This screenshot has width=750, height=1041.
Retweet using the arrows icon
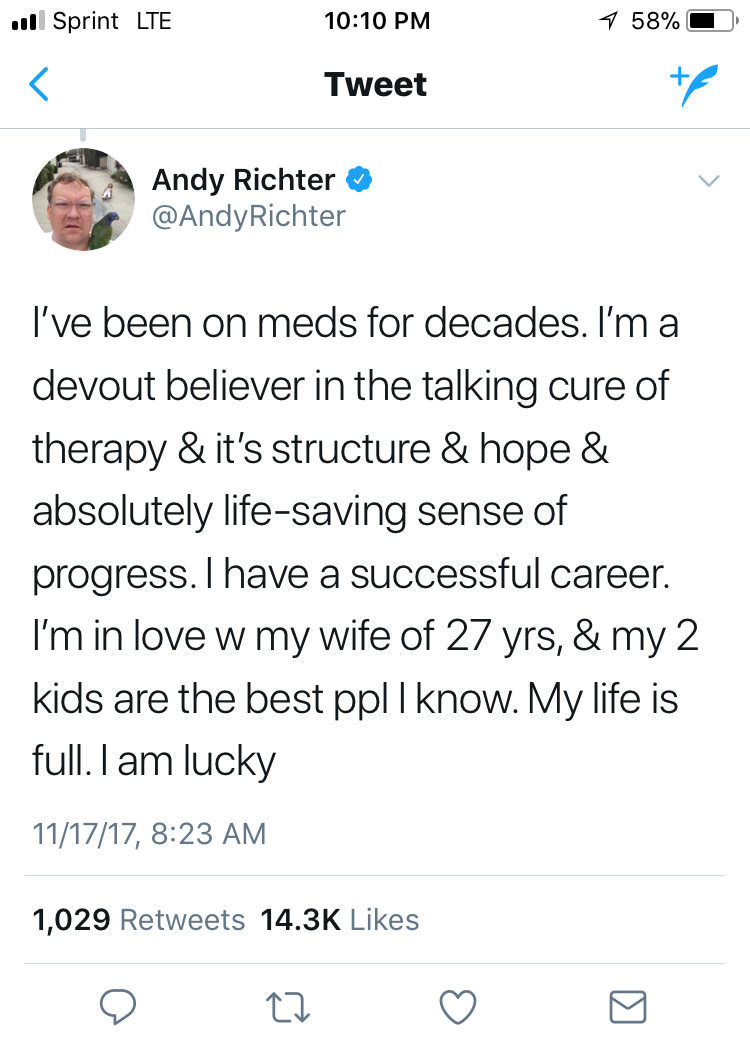click(x=288, y=1006)
